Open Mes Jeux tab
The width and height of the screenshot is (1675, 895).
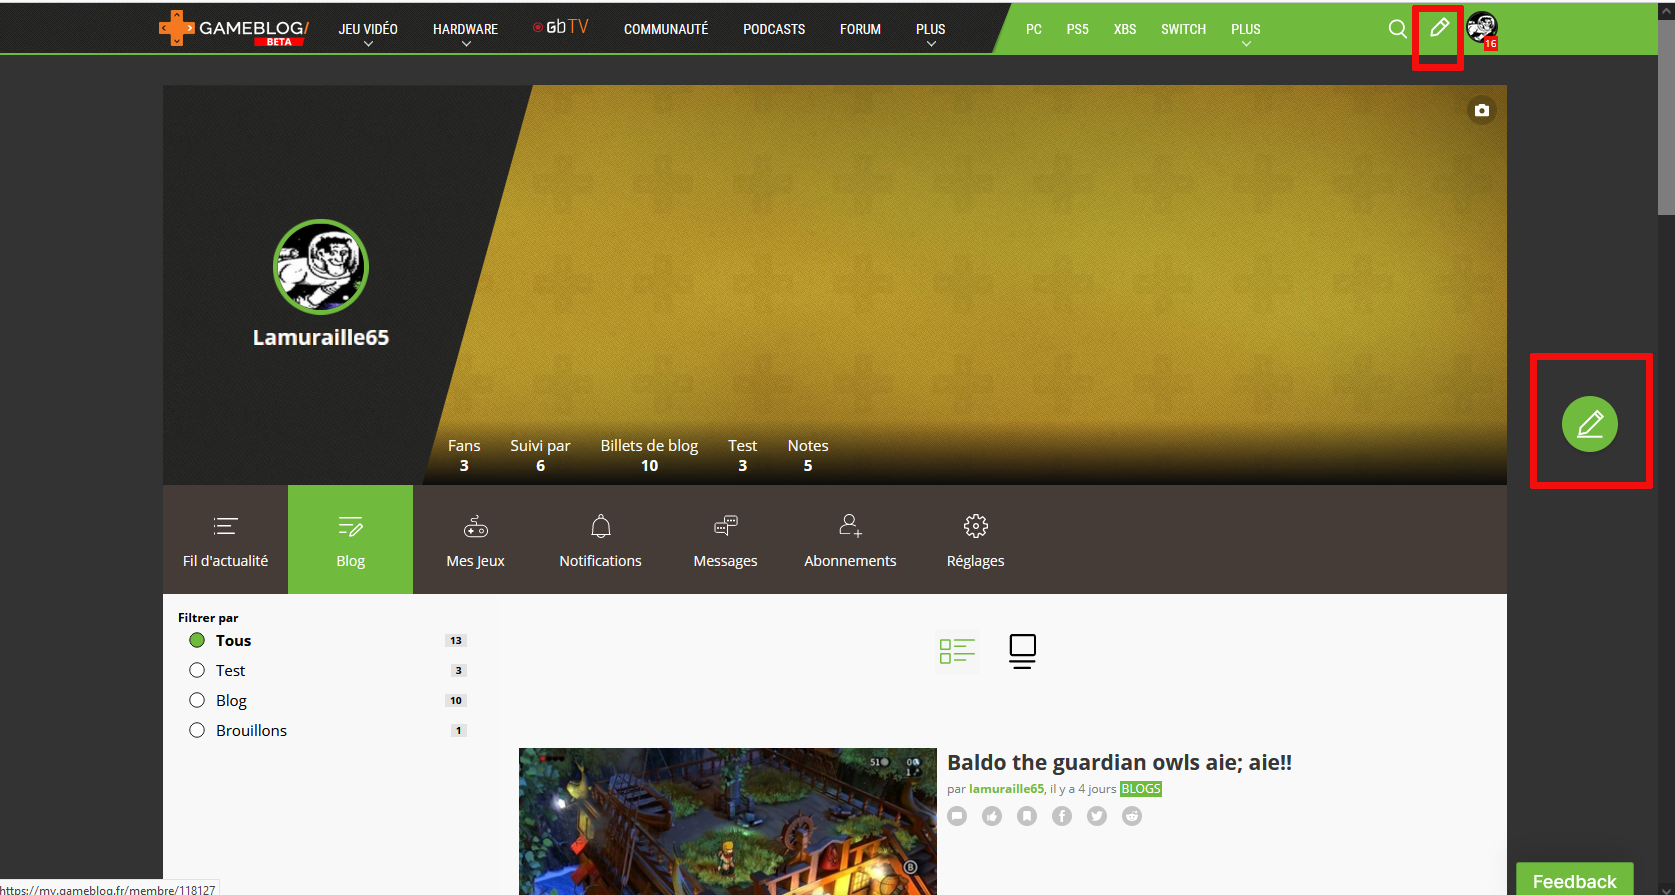(x=475, y=540)
